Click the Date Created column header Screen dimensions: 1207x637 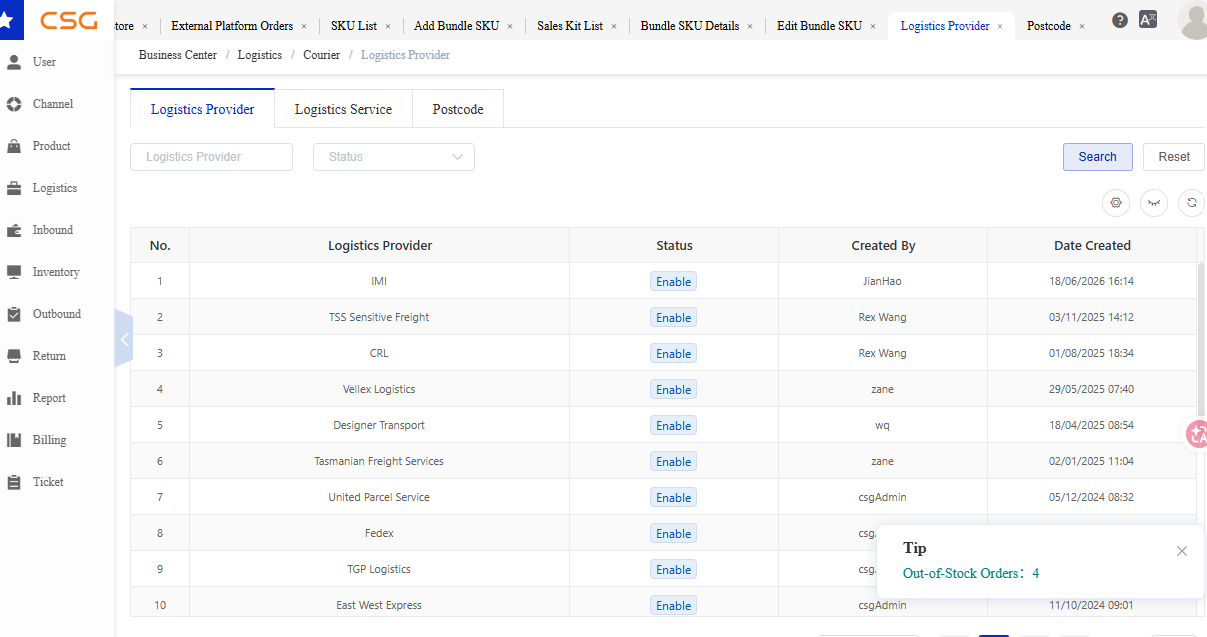[x=1092, y=245]
